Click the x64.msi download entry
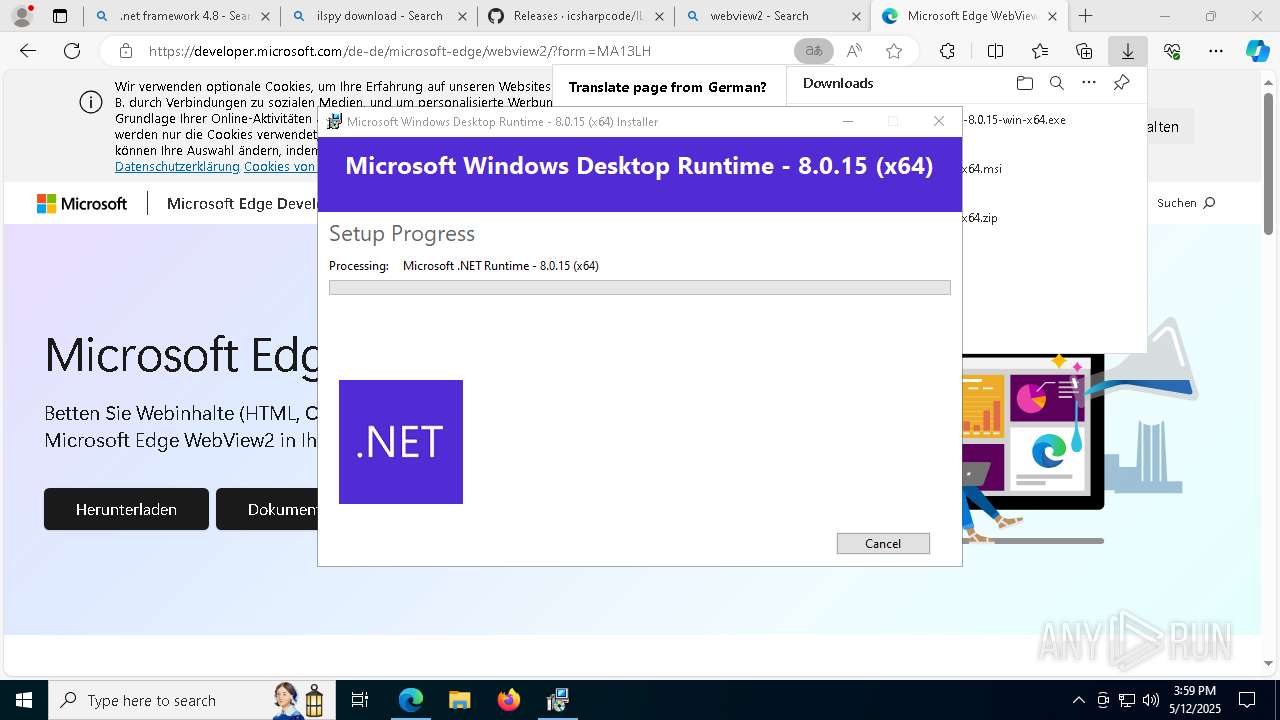1280x720 pixels. [x=982, y=169]
